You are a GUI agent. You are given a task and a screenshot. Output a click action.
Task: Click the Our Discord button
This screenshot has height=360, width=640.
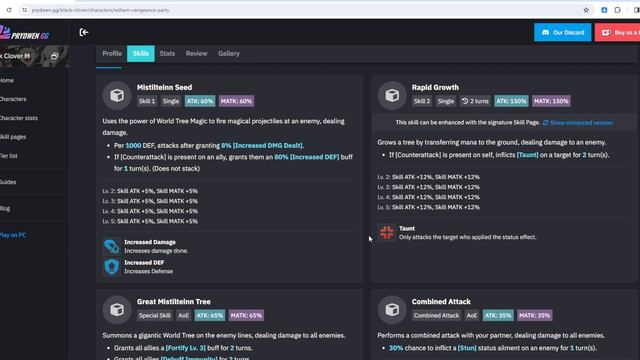click(x=562, y=32)
